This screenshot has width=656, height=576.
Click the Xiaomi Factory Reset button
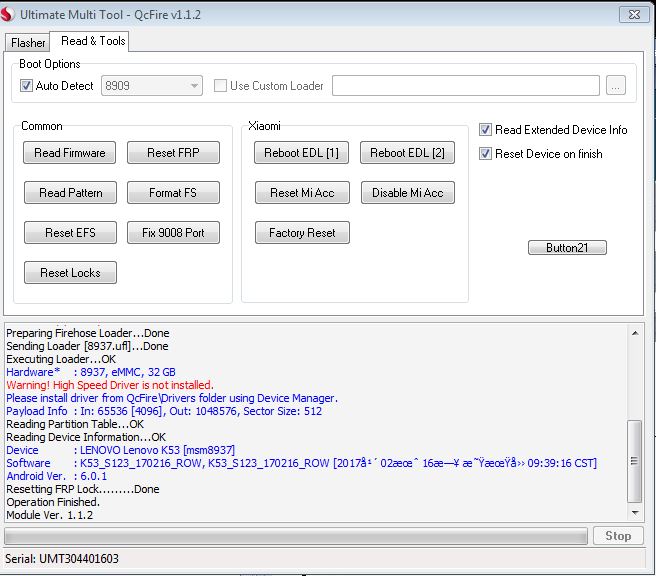click(302, 233)
